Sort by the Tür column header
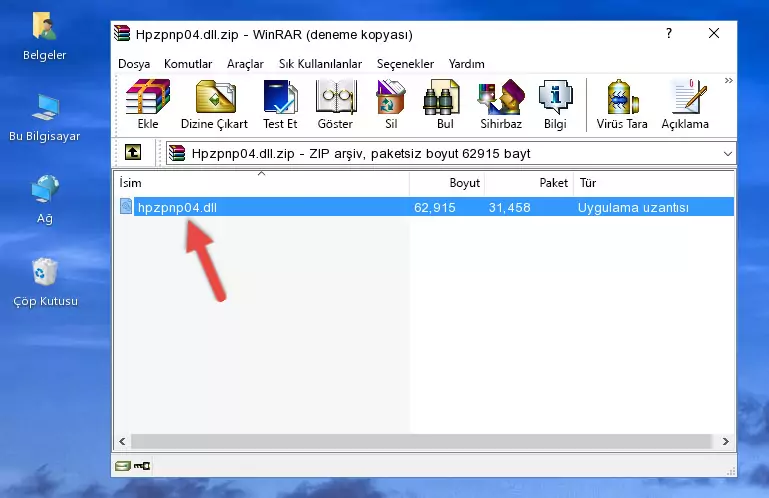The height and width of the screenshot is (498, 769). point(654,183)
